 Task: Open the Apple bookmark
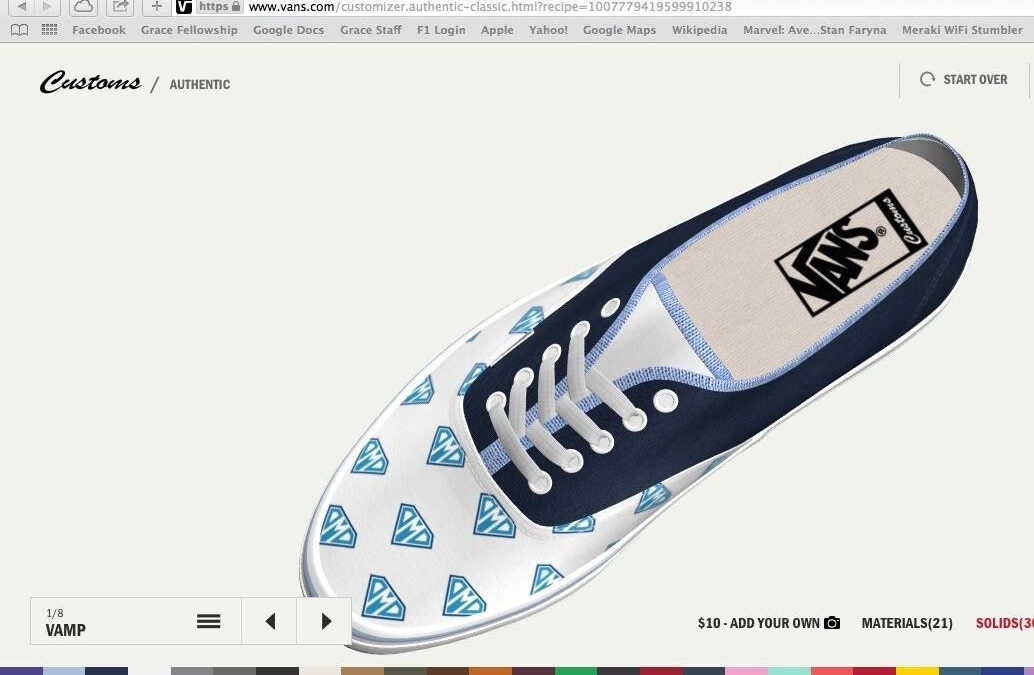[497, 30]
